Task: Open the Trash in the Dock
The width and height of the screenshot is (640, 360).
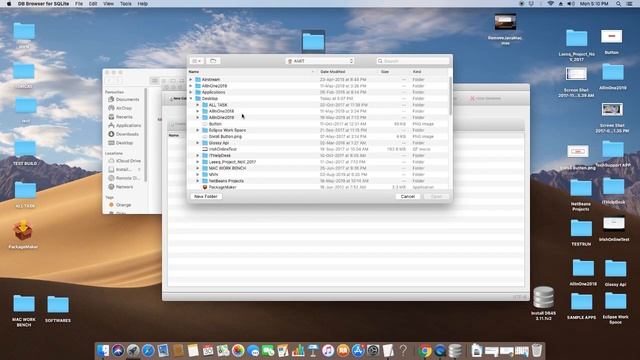Action: pos(537,350)
